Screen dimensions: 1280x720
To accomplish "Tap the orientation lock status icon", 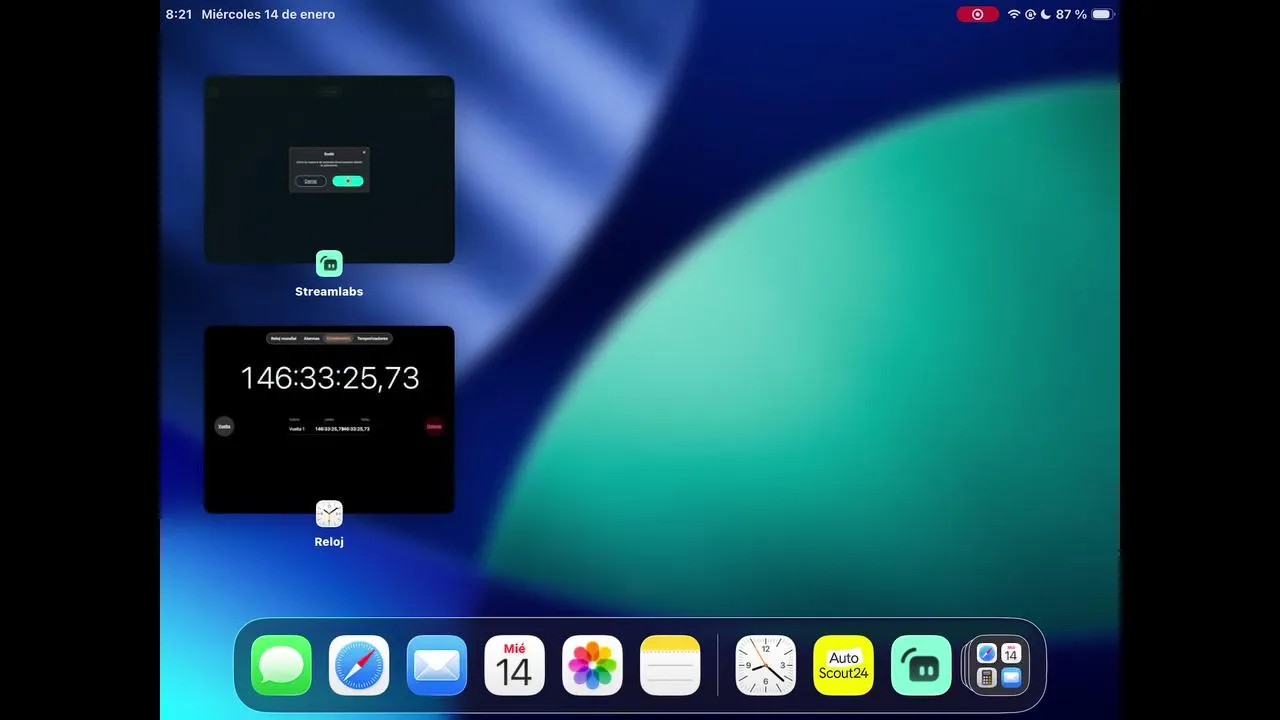I will coord(1030,14).
